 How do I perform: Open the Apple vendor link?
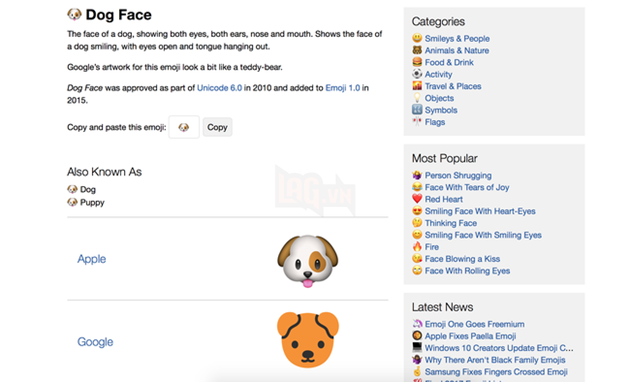pos(92,259)
